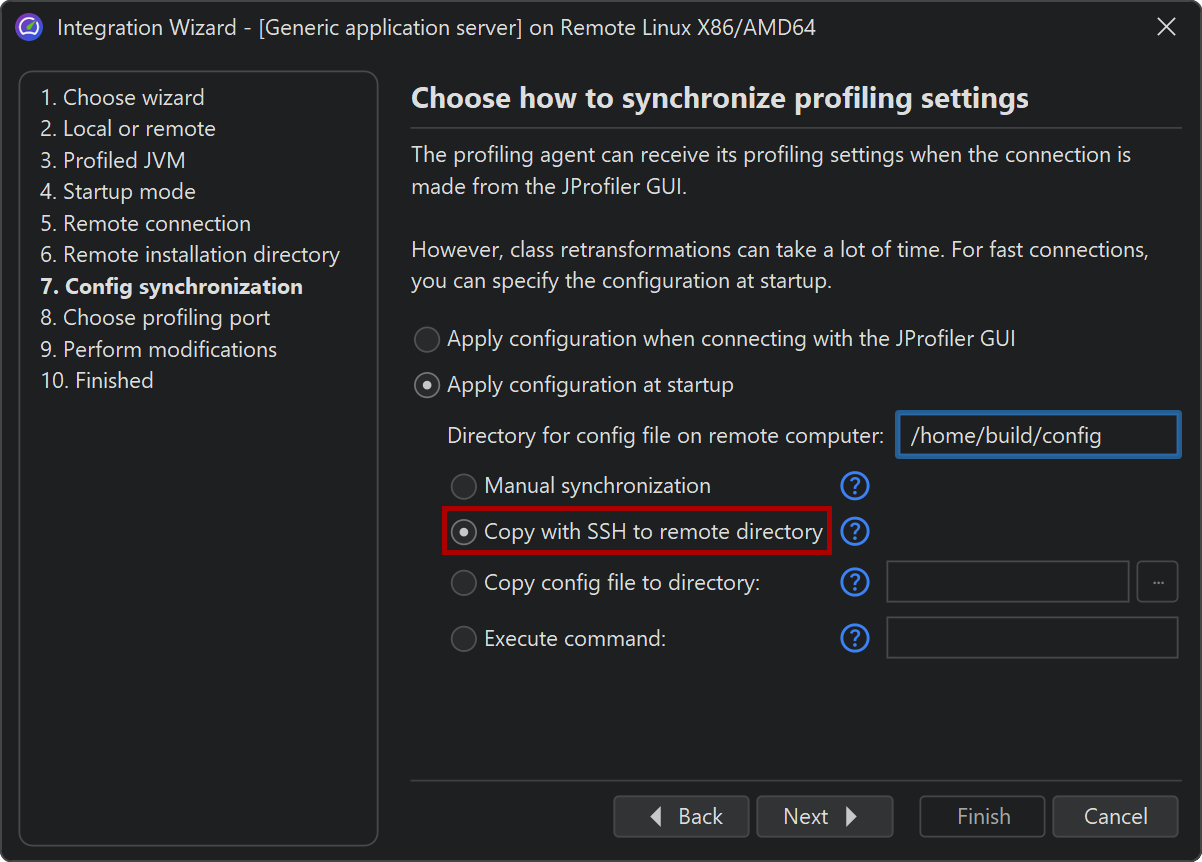Choose Manual synchronization option
Image resolution: width=1202 pixels, height=862 pixels.
click(463, 487)
